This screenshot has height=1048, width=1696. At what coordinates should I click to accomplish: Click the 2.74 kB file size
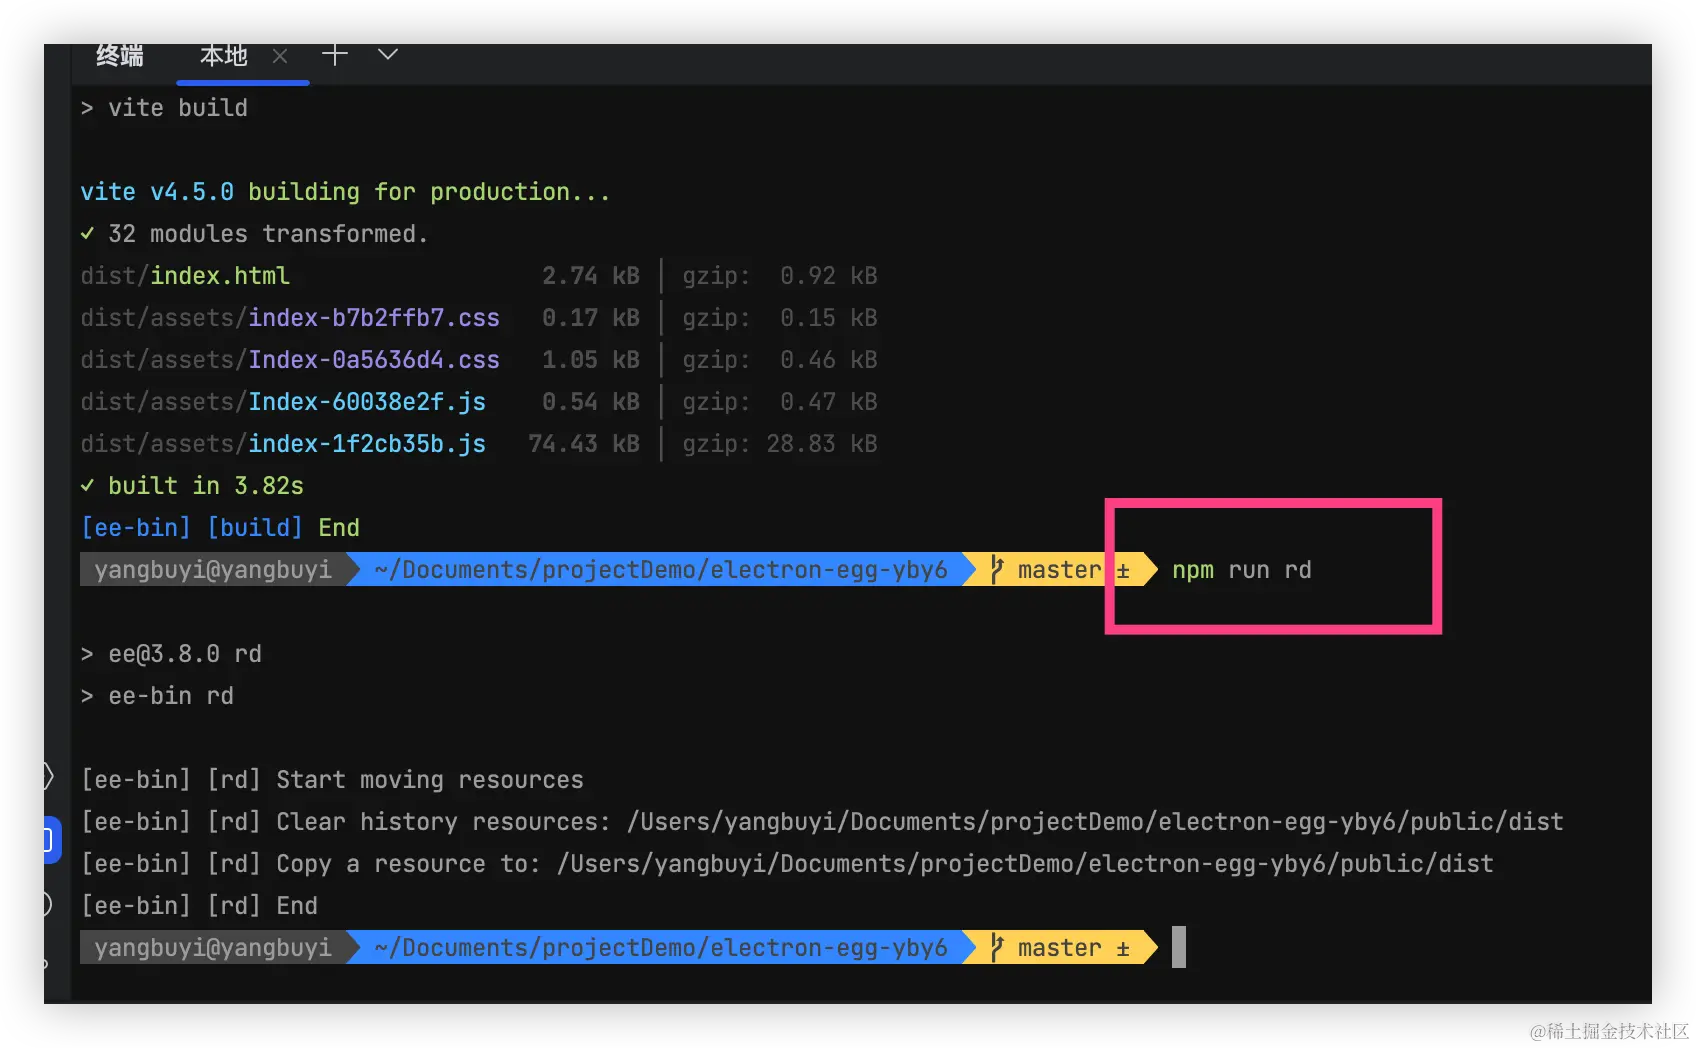tap(591, 276)
